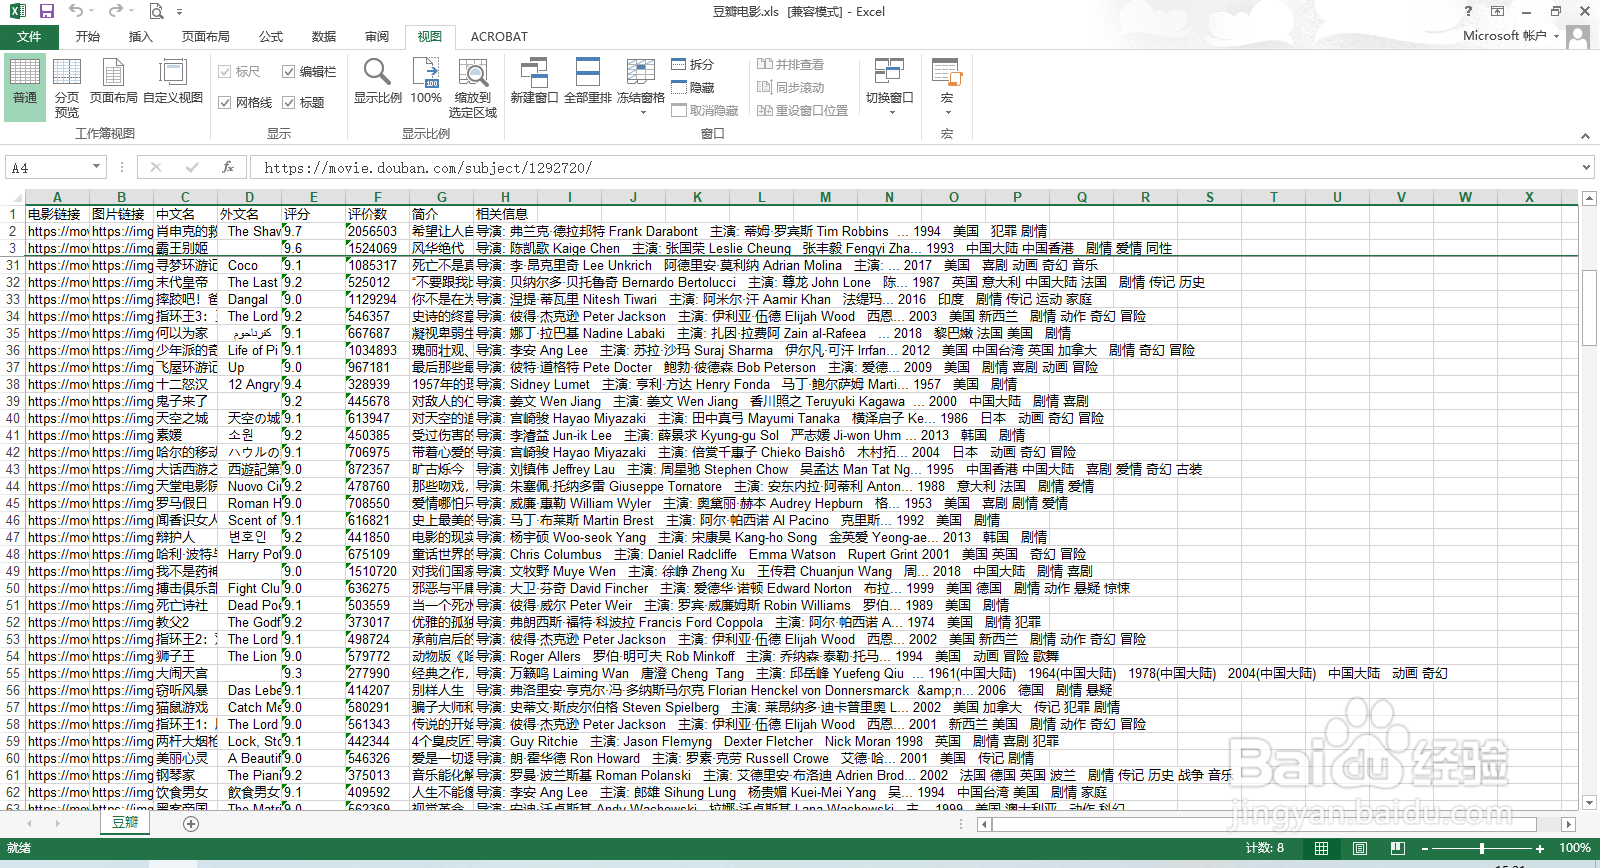Hide (隐藏) the current window
Image resolution: width=1600 pixels, height=868 pixels.
coord(692,88)
